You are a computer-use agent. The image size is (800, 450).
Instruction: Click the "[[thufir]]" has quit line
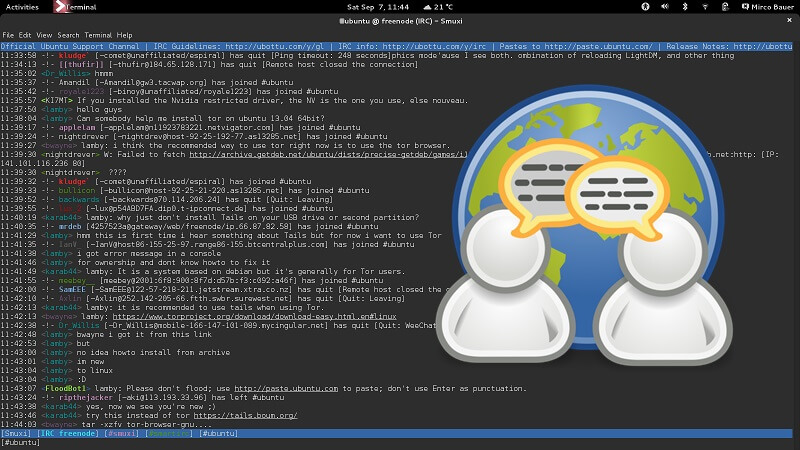click(x=209, y=65)
